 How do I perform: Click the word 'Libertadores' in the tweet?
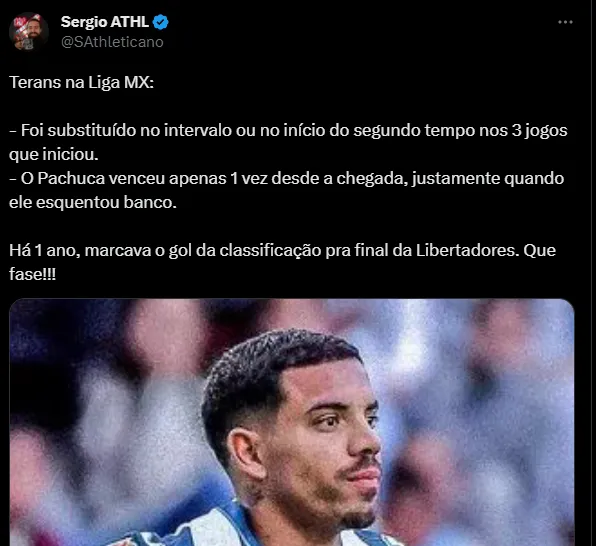pos(467,250)
